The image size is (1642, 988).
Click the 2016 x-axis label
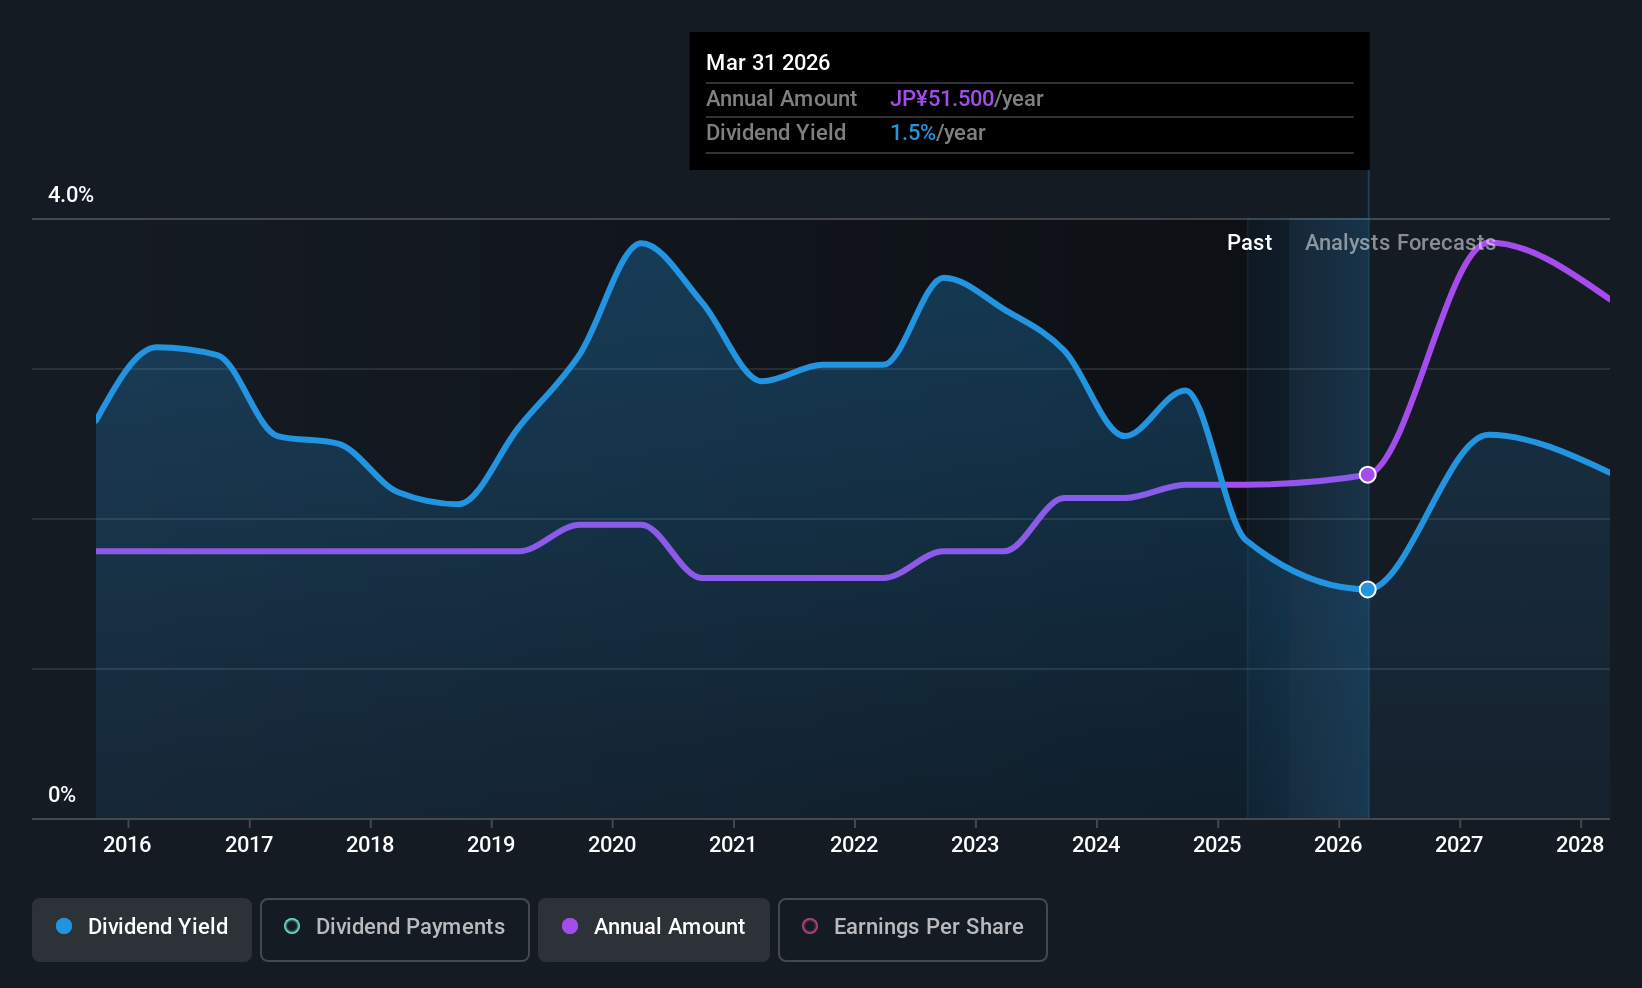(127, 845)
